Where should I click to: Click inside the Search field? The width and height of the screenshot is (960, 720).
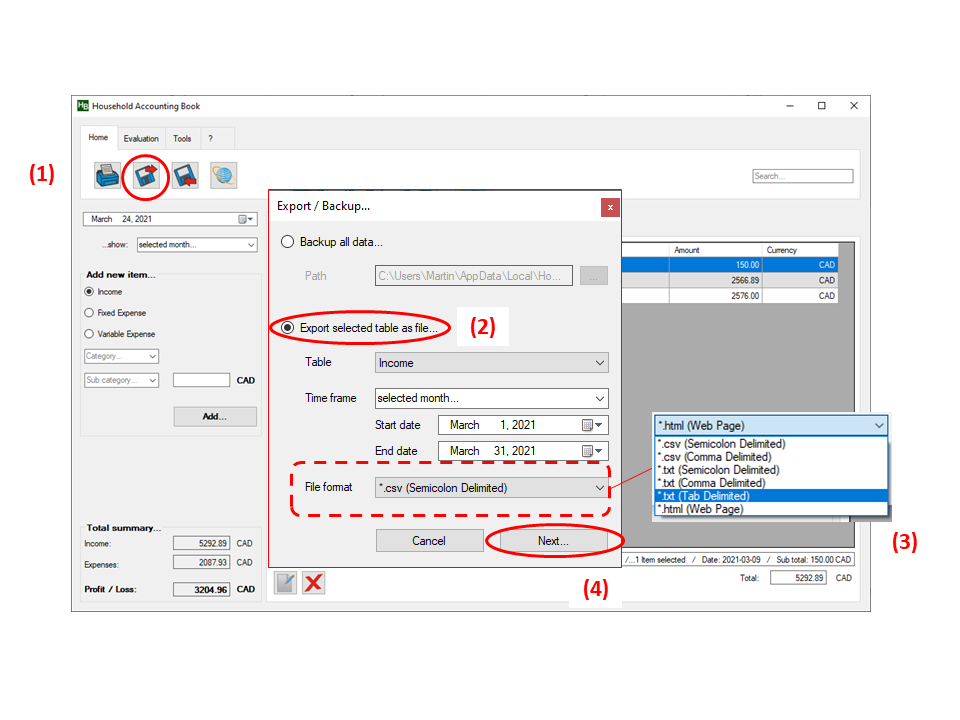tap(802, 176)
